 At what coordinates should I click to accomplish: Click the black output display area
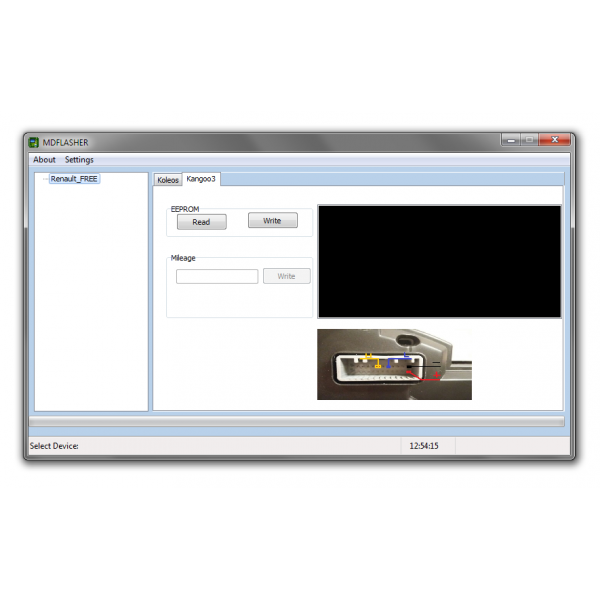point(439,261)
